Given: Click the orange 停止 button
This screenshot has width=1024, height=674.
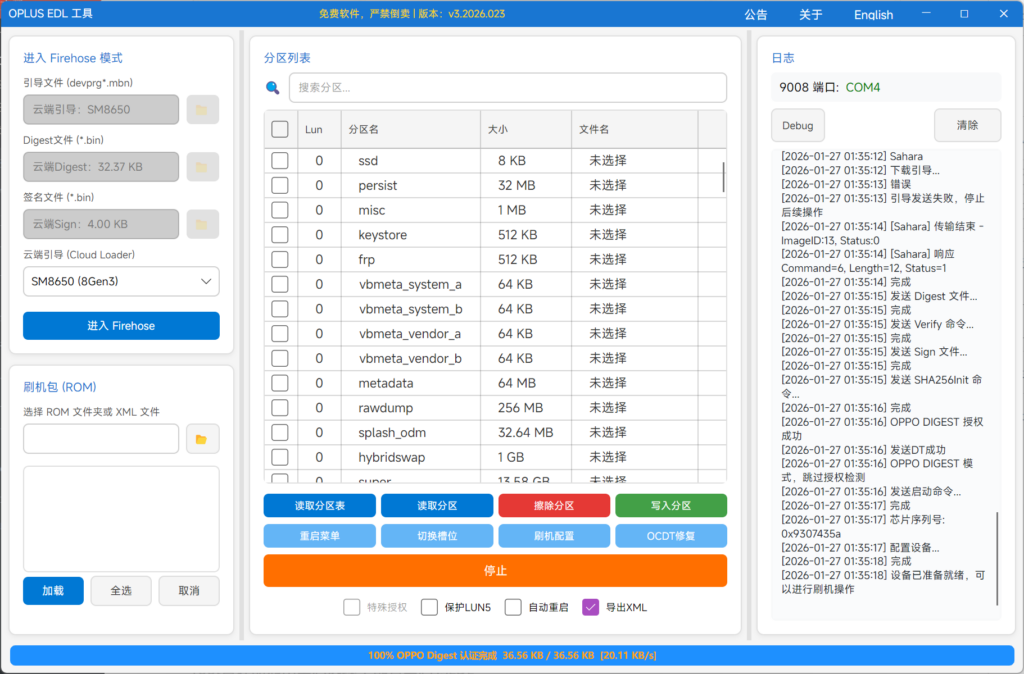Looking at the screenshot, I should tap(495, 571).
